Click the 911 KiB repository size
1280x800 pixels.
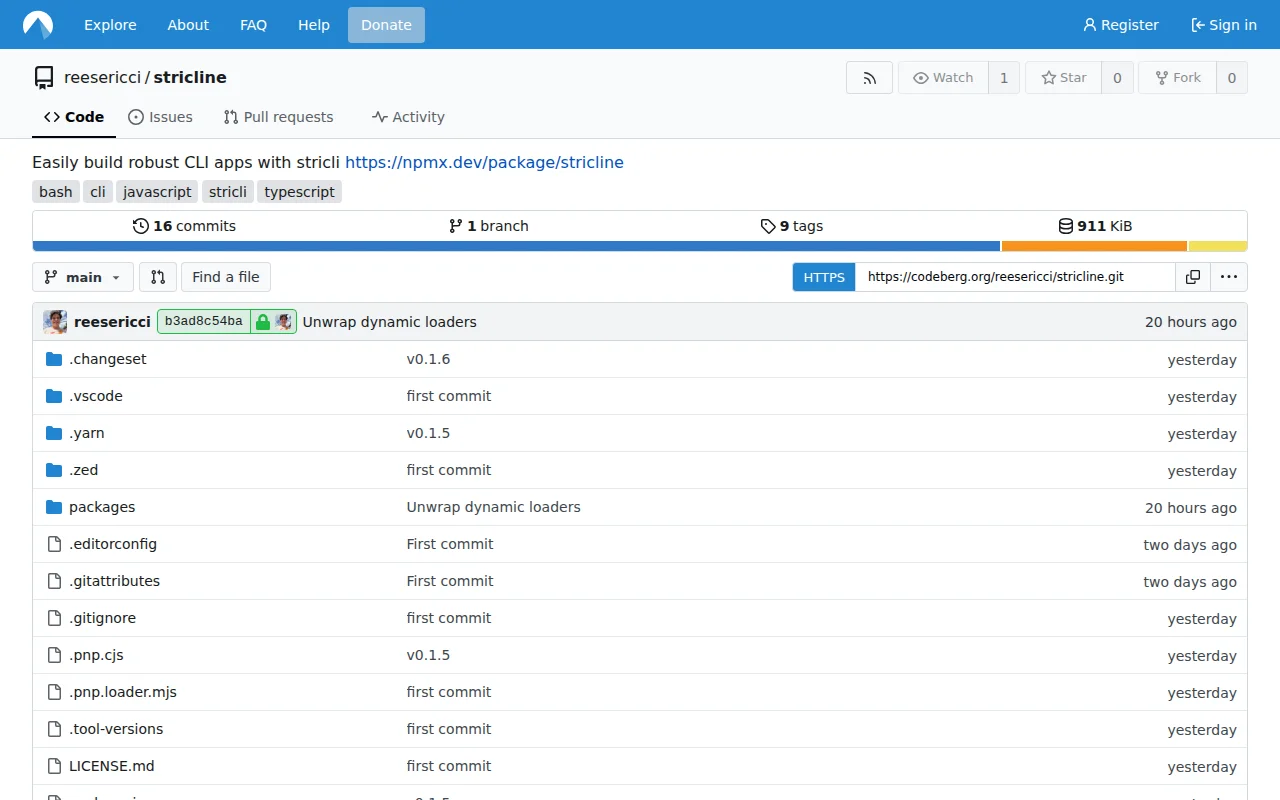click(1095, 226)
